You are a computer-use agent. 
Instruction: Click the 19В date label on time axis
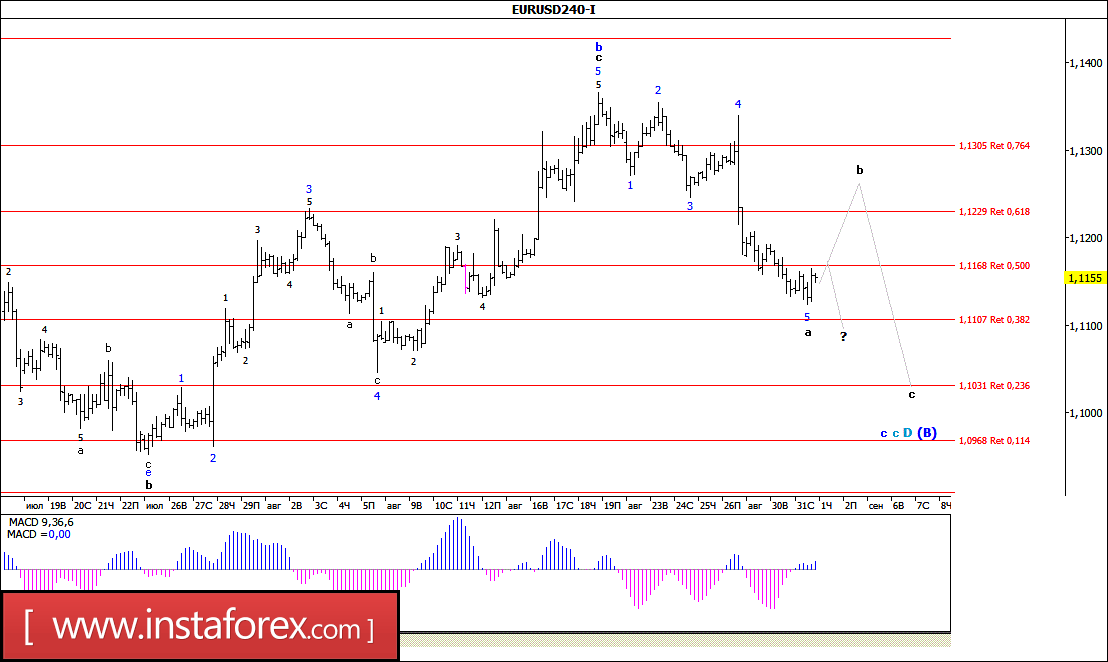click(x=58, y=506)
